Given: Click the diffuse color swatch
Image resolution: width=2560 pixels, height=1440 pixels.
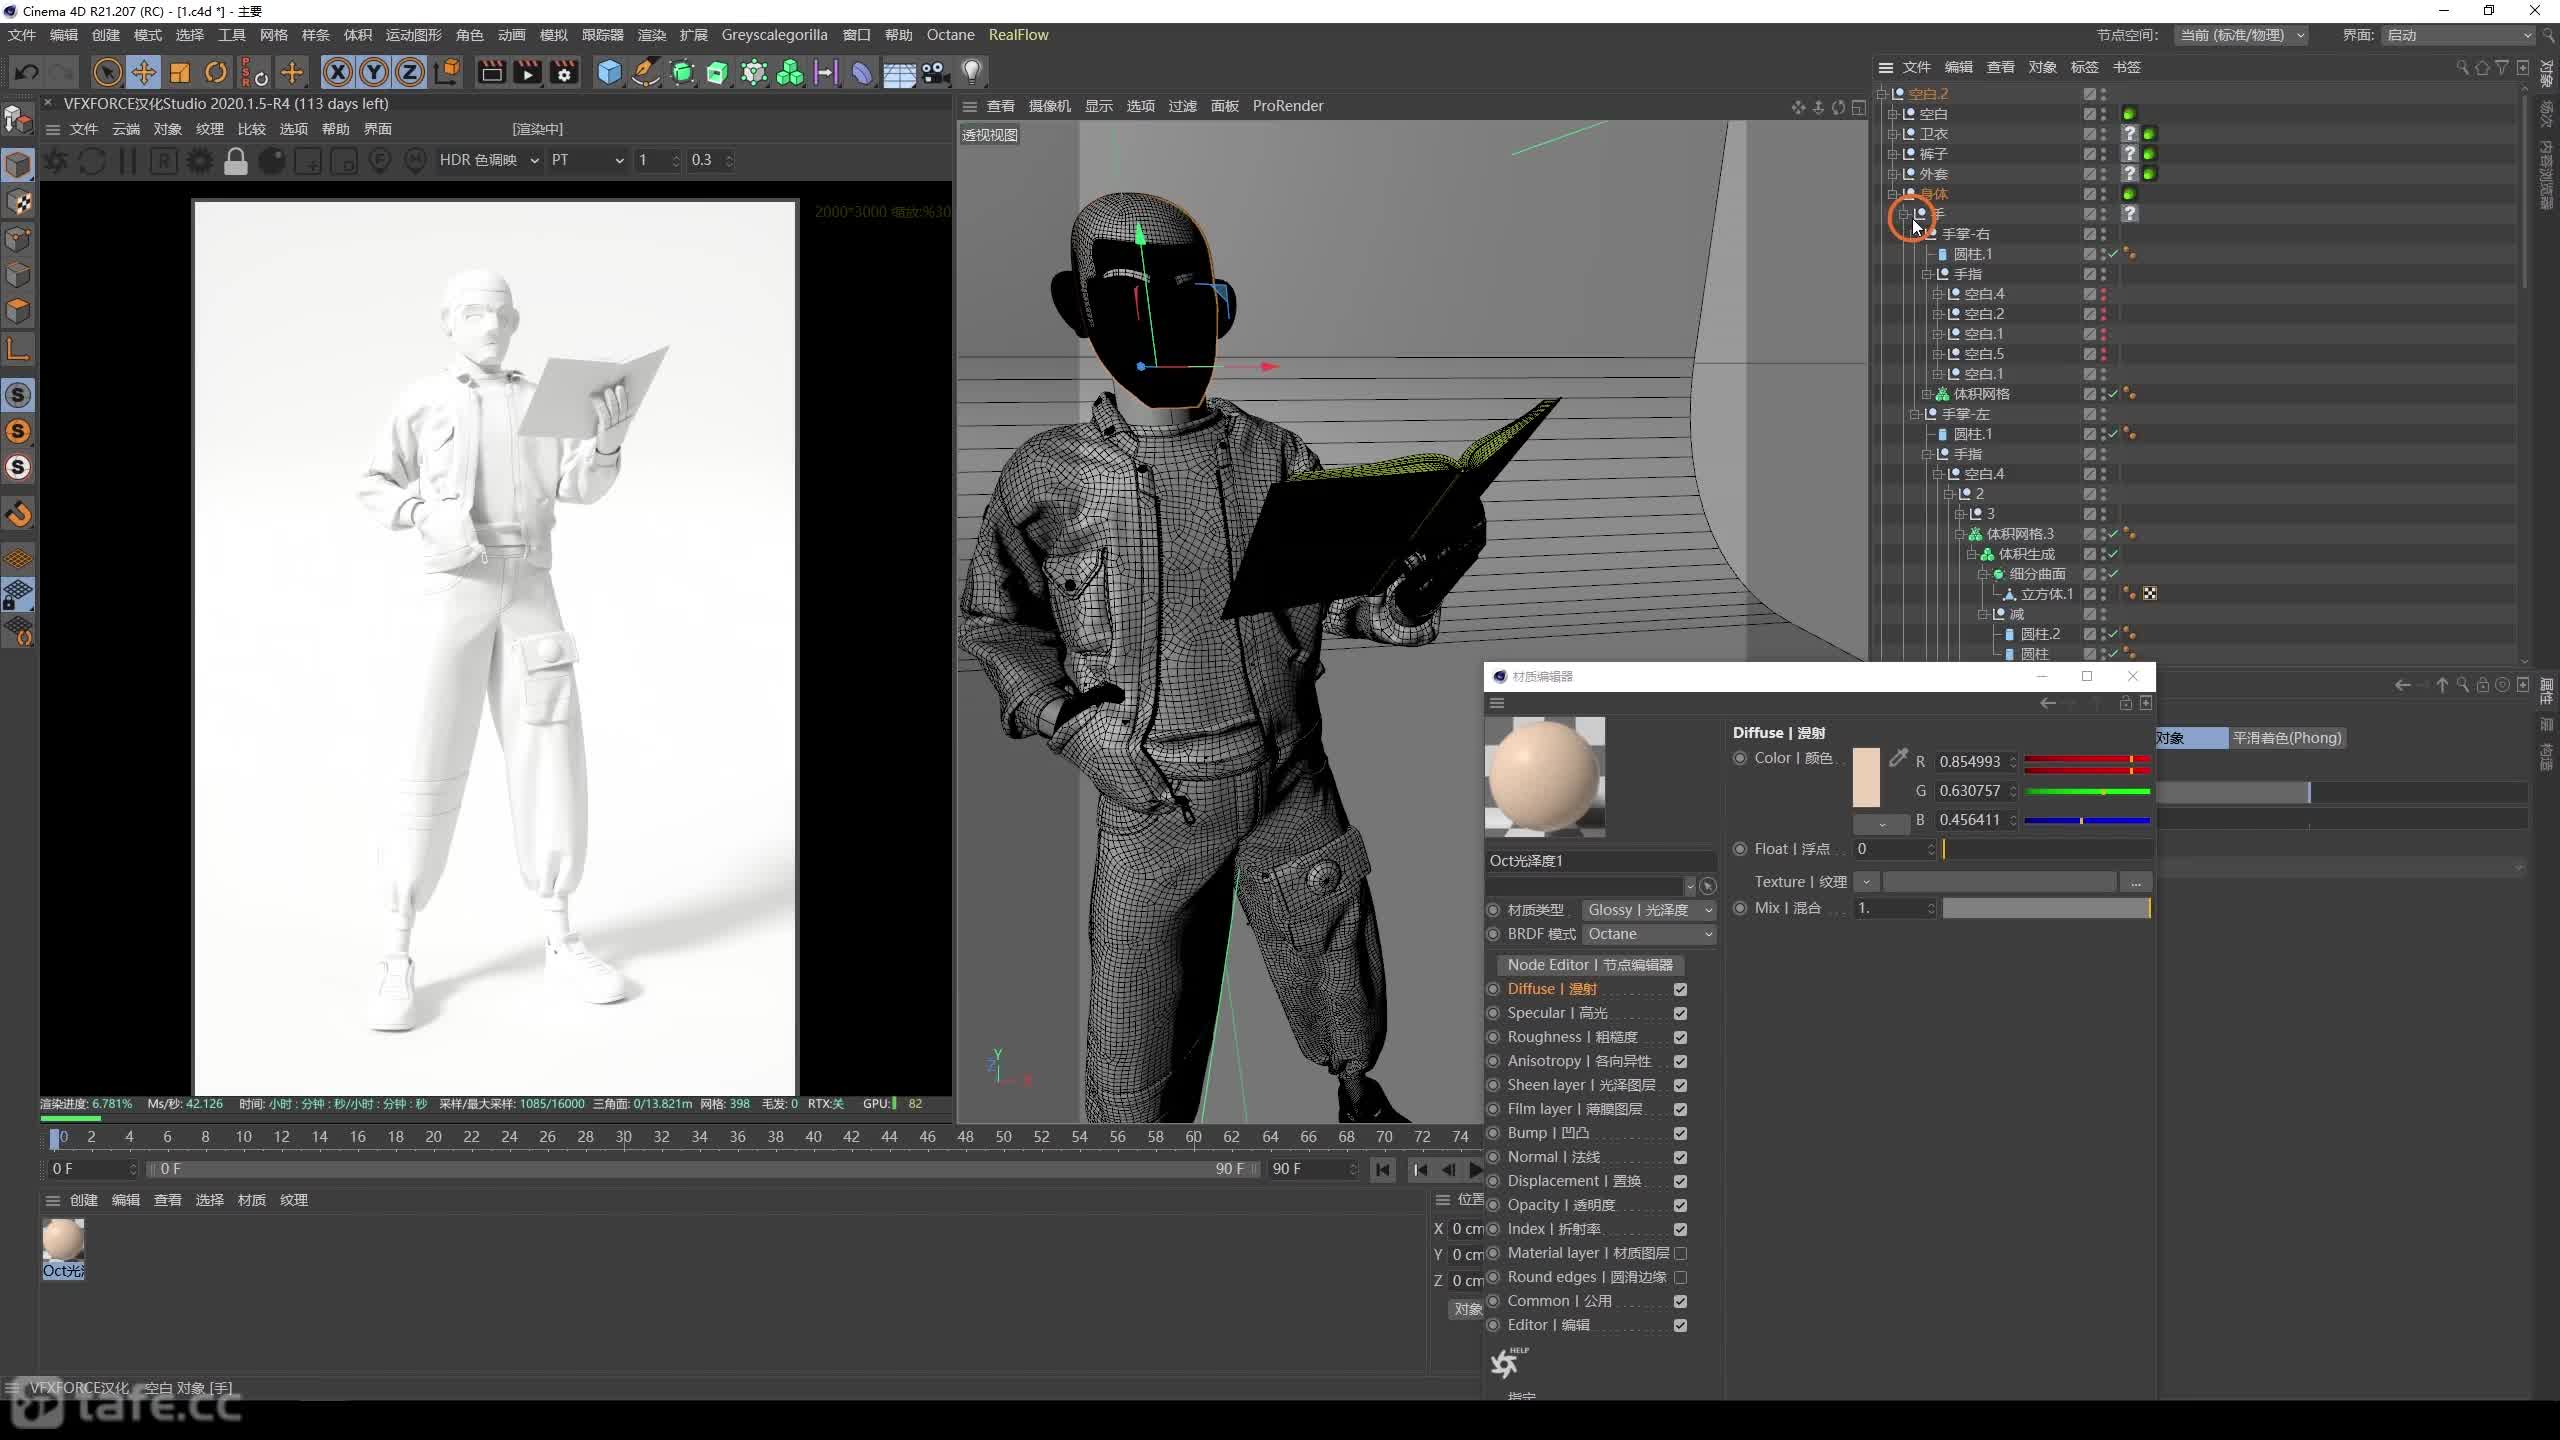Looking at the screenshot, I should 1866,777.
